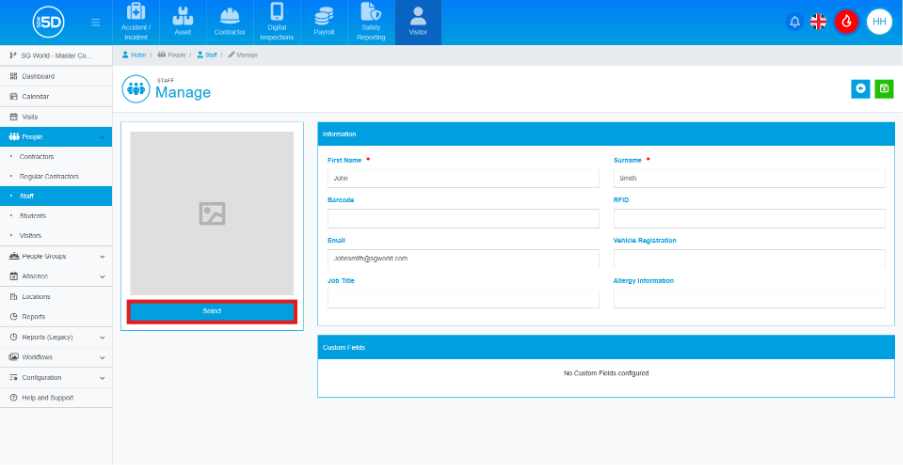Expand the People Groups section
Image resolution: width=903 pixels, height=465 pixels.
(x=56, y=256)
